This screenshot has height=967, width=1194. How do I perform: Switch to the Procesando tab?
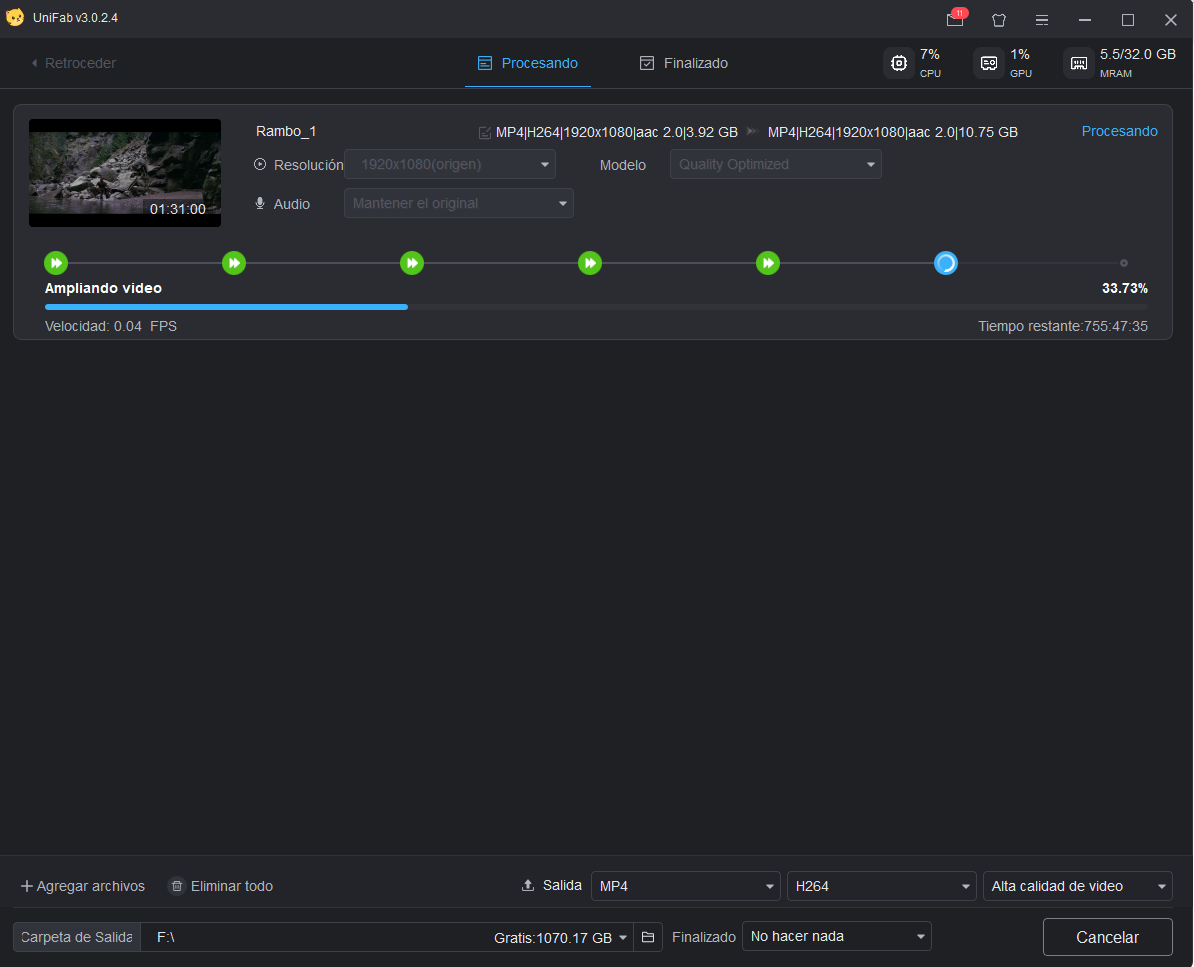point(528,63)
